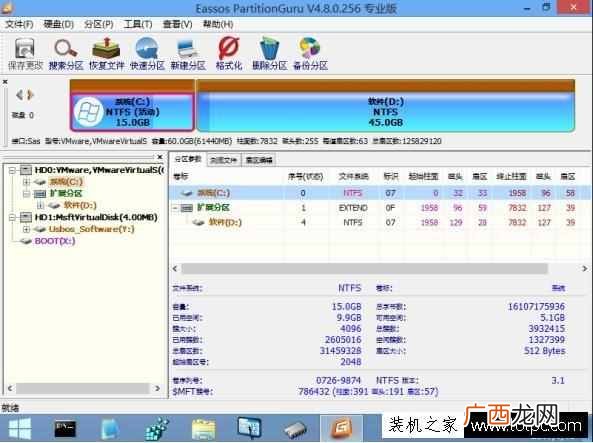Switch to the 扇区编辑 tab
Screen dimensions: 593x443
coord(259,160)
